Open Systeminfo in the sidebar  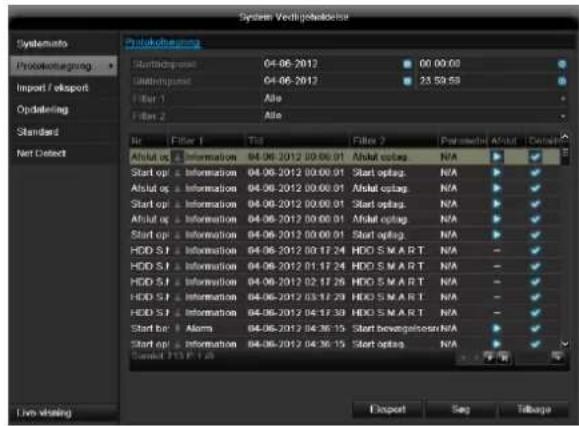63,44
